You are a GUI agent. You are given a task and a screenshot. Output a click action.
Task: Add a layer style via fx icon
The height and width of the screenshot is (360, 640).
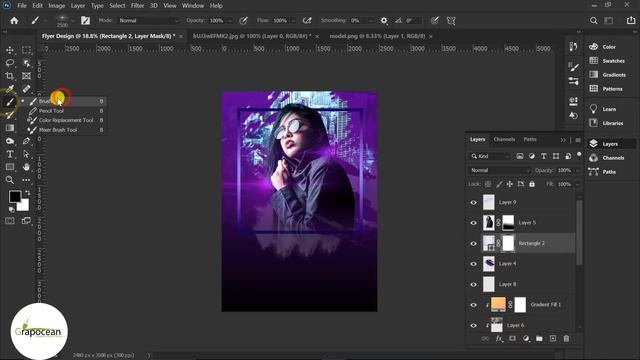tap(499, 338)
